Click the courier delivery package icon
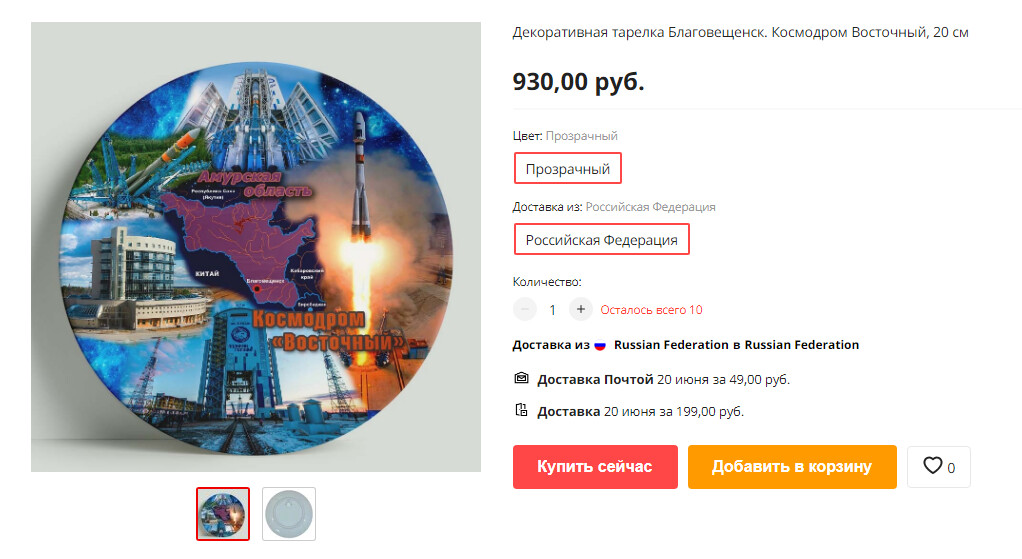 (521, 410)
